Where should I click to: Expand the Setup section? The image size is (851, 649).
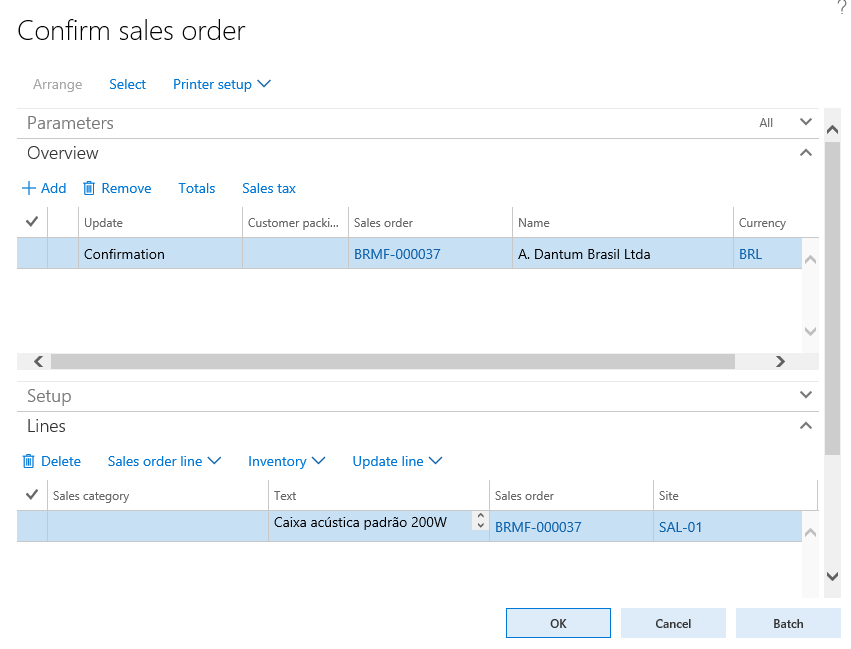pos(806,395)
